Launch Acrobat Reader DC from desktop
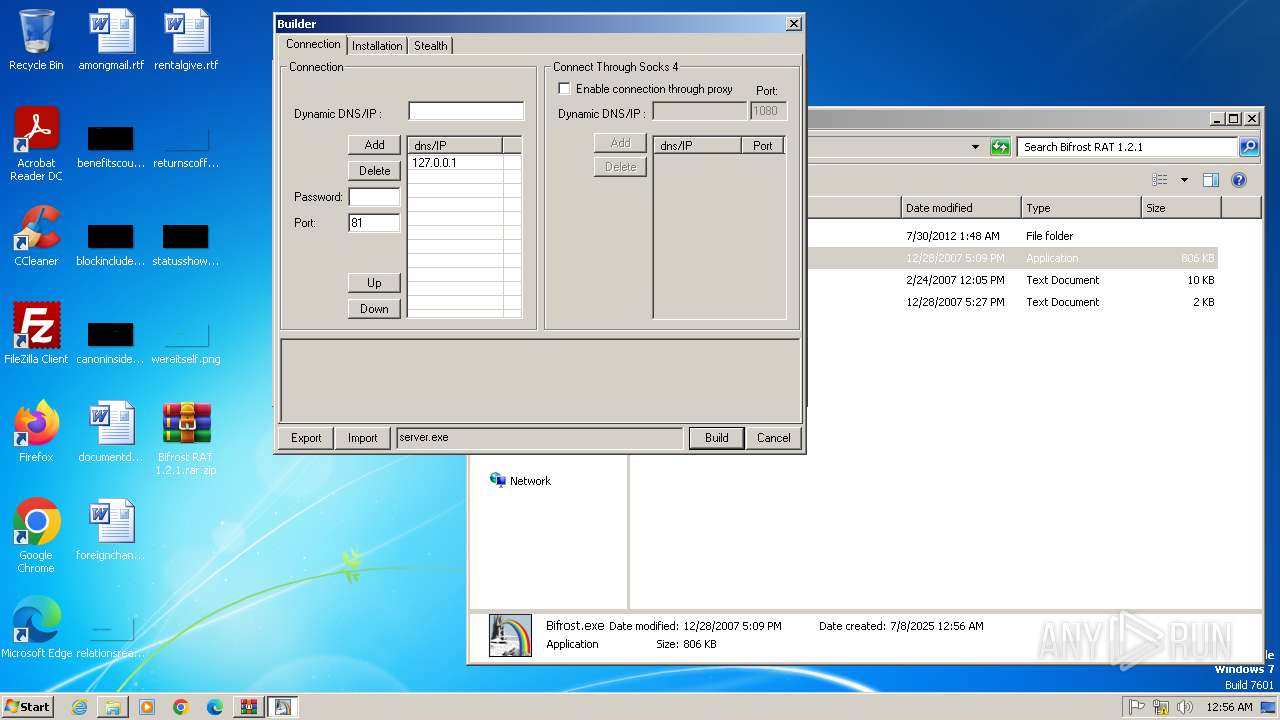Screen dimensions: 1280x720 [36, 144]
